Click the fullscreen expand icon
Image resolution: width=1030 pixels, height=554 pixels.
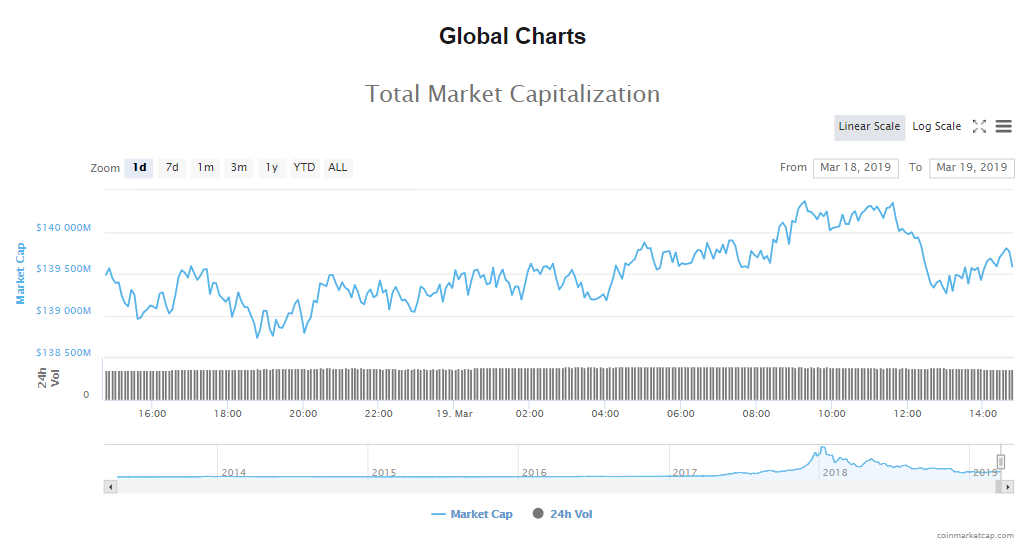coord(979,127)
